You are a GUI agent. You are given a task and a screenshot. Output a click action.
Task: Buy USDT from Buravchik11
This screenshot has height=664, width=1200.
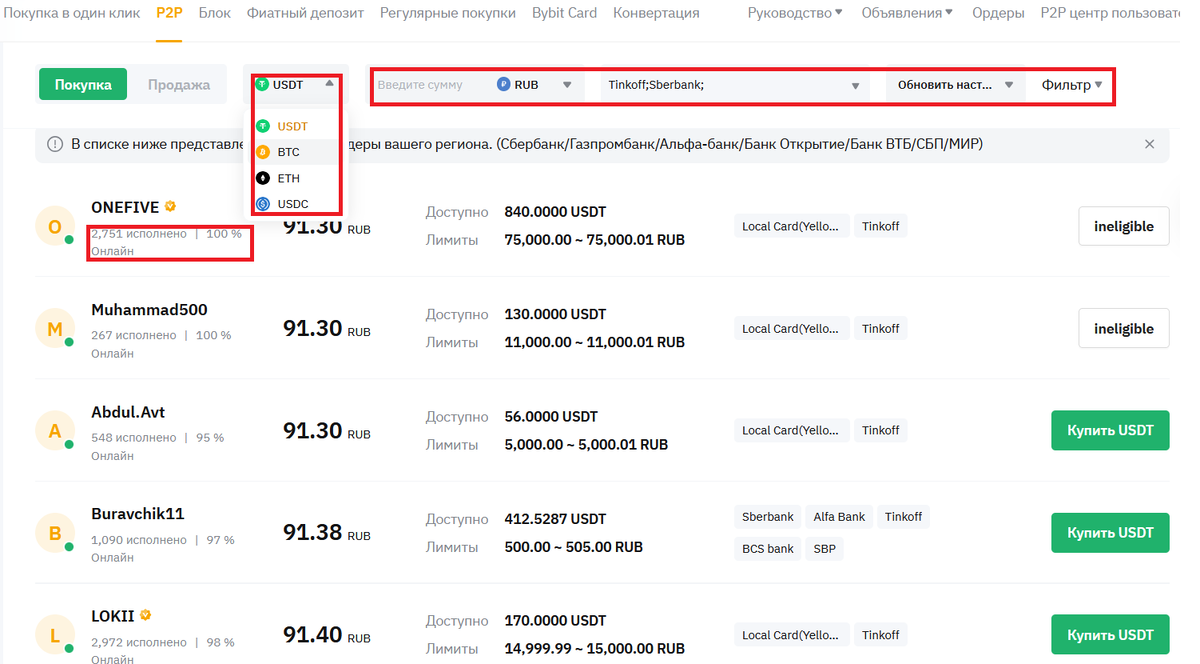[x=1110, y=533]
